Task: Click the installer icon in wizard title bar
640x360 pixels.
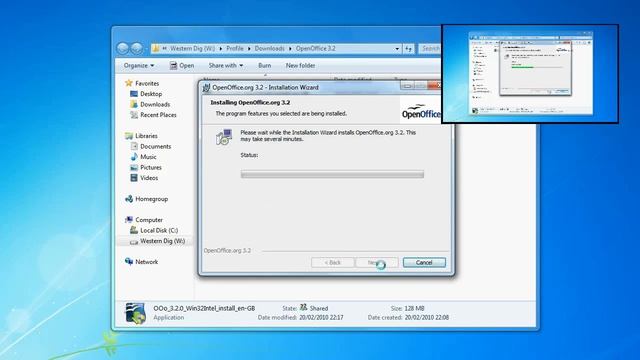Action: coord(207,87)
